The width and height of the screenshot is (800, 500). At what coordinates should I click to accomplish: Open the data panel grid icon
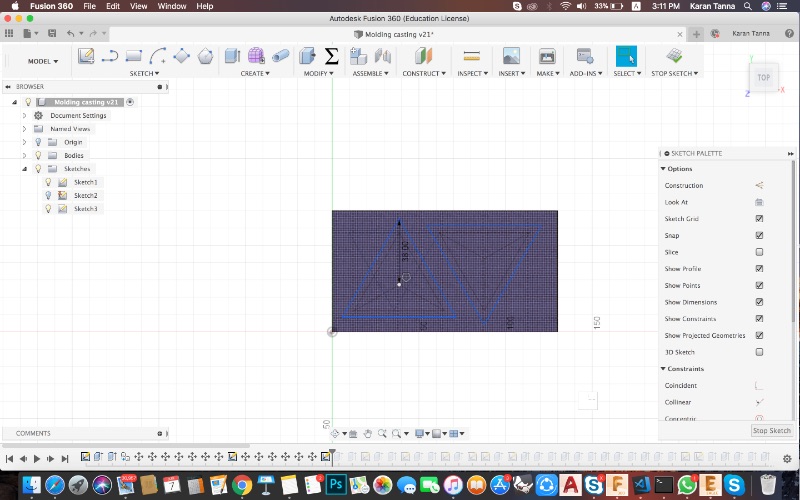point(9,33)
